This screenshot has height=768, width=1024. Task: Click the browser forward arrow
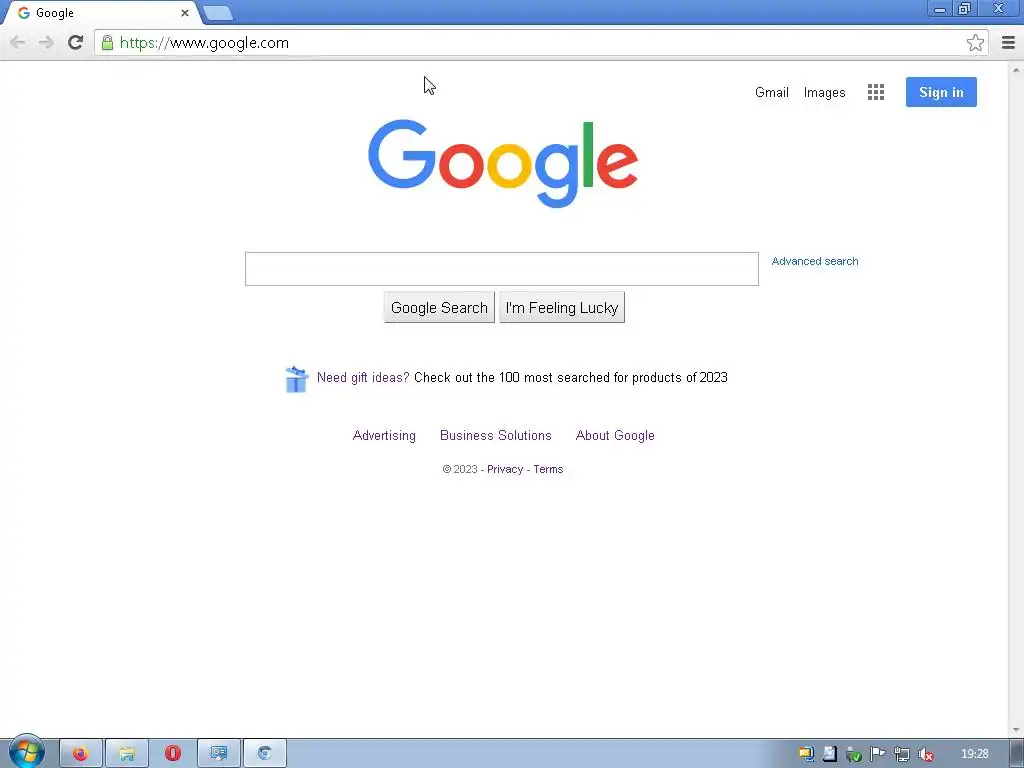point(46,42)
